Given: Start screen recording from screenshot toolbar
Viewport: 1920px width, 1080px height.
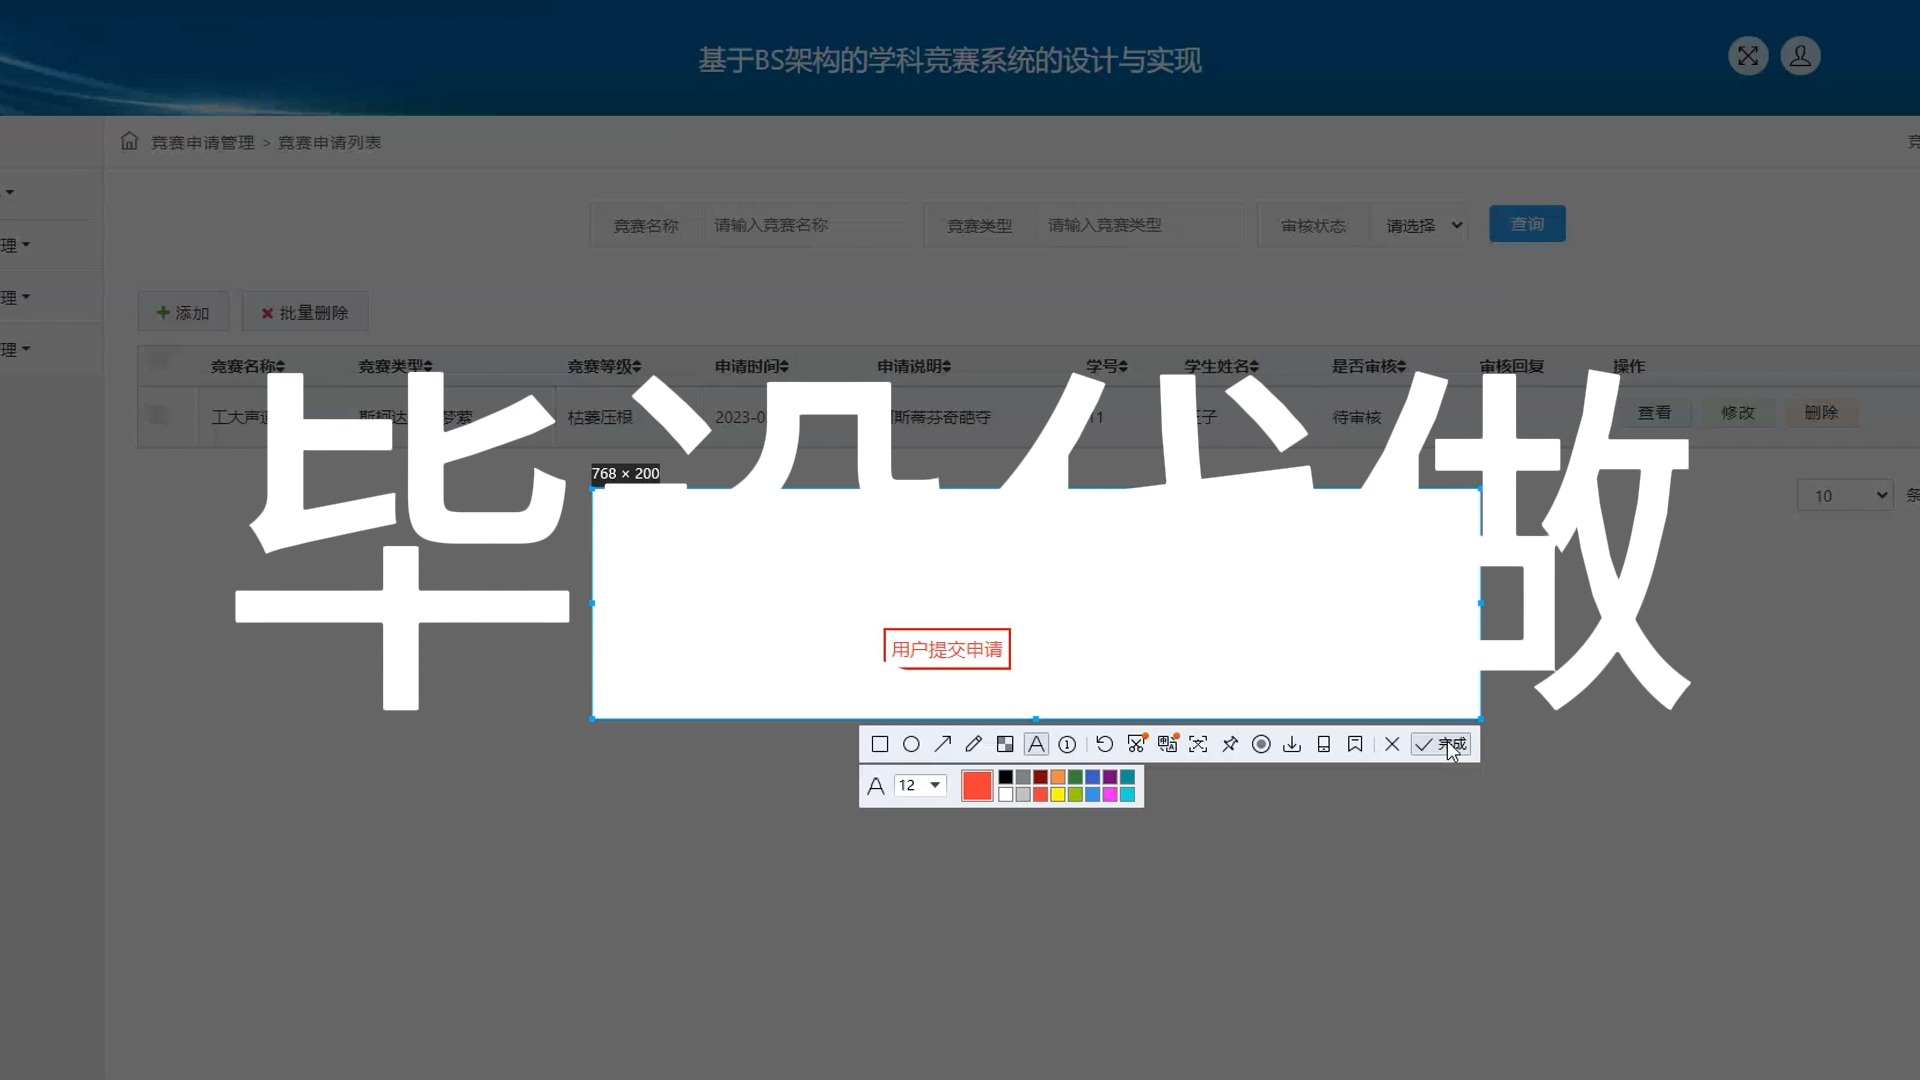Looking at the screenshot, I should (1261, 744).
